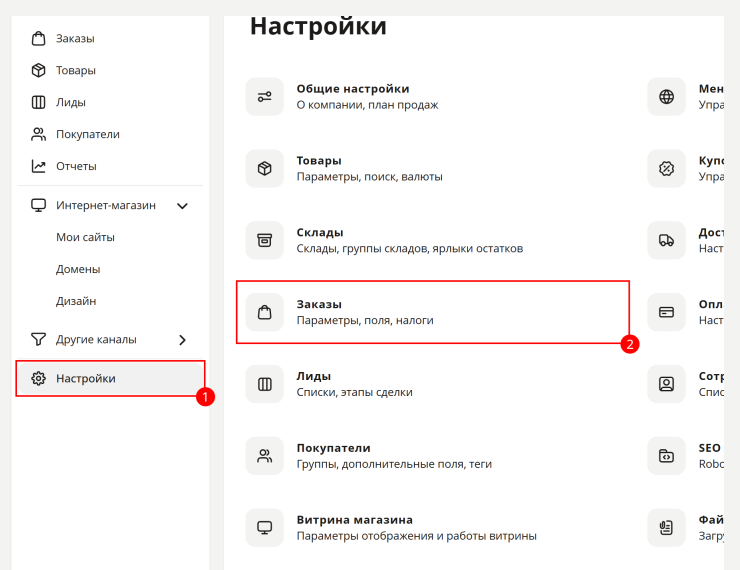This screenshot has height=570, width=740.
Task: Click the archive icon of Склады card
Action: click(265, 240)
